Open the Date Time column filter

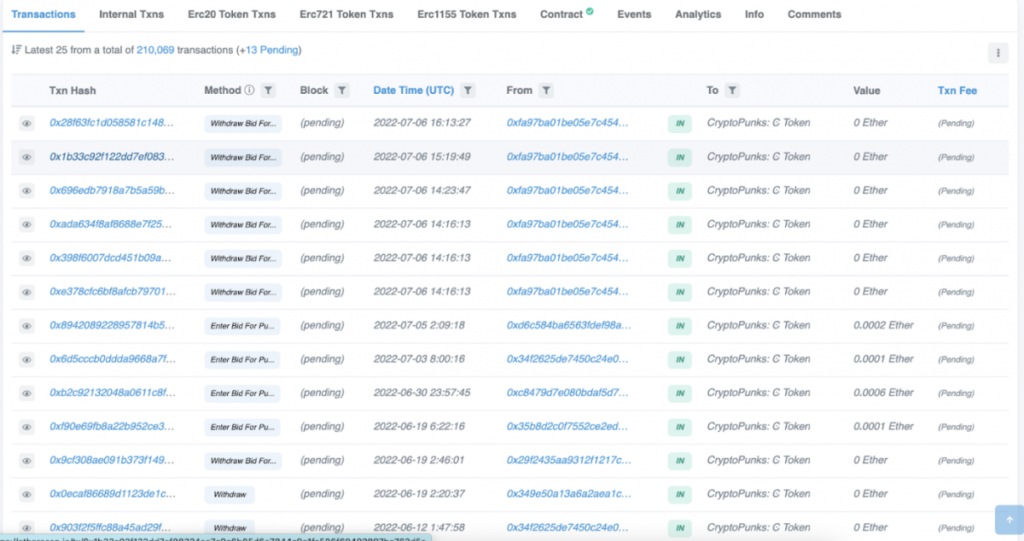[x=468, y=91]
